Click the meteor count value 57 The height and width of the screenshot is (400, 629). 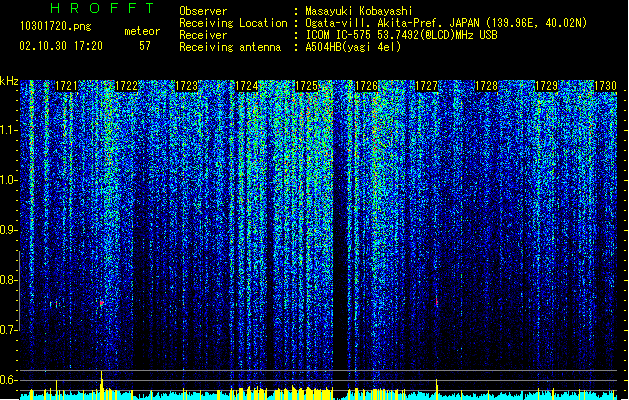click(145, 46)
